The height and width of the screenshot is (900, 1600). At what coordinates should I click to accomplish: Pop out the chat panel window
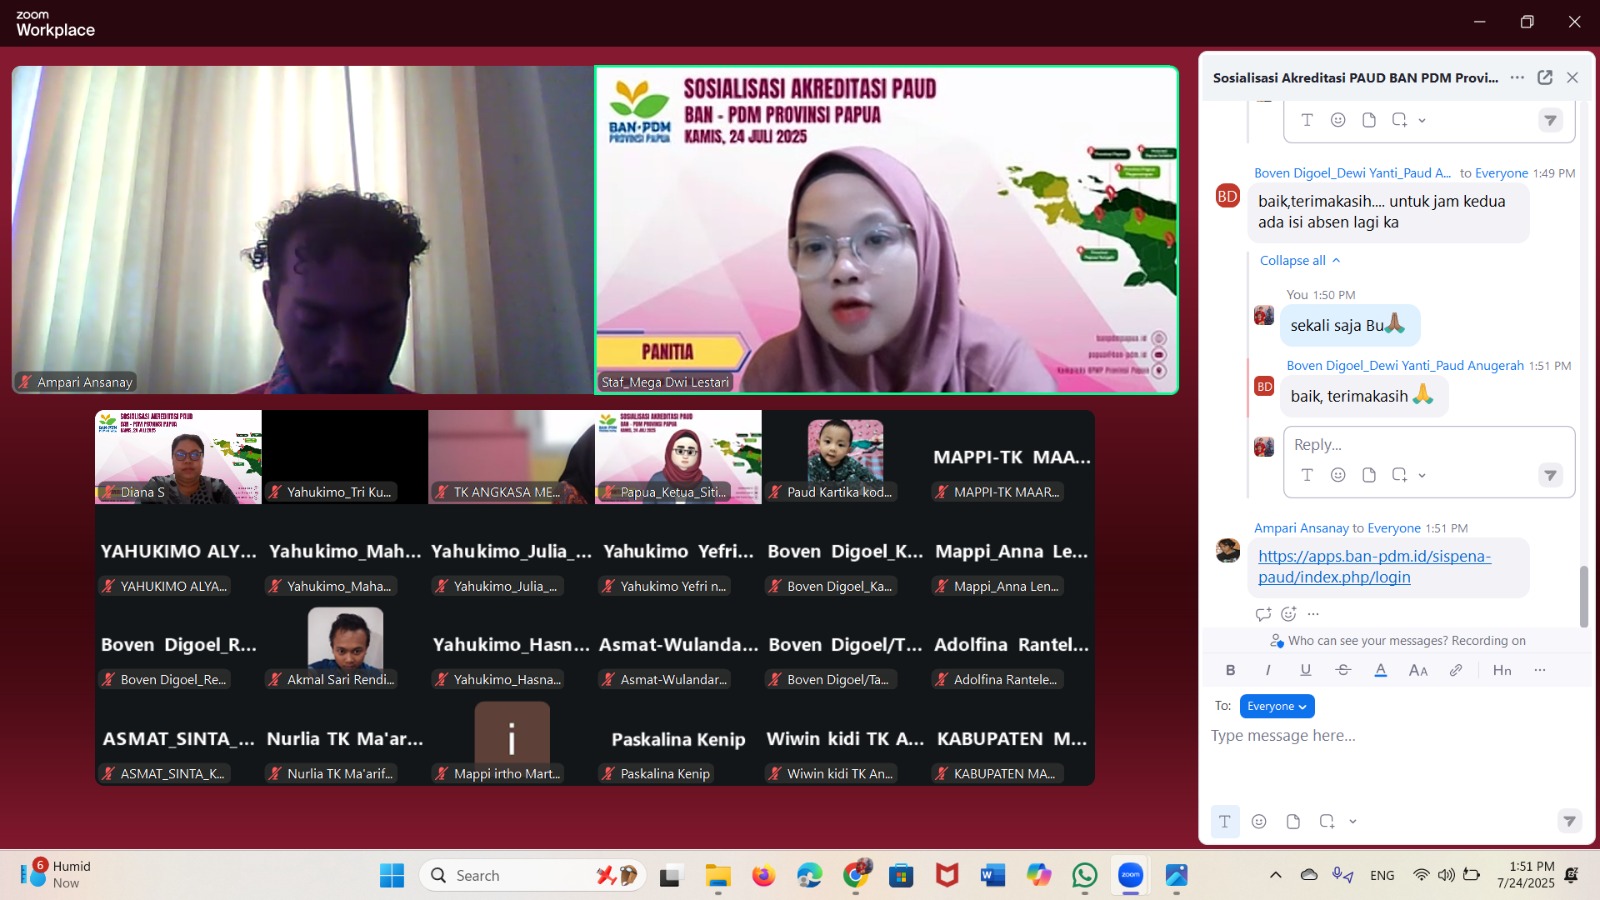click(1545, 78)
